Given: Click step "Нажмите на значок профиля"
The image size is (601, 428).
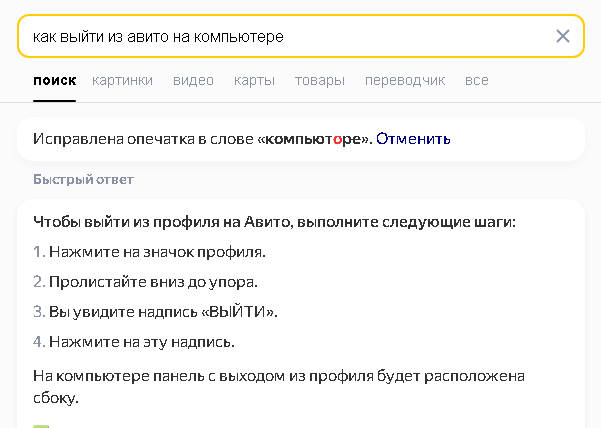Looking at the screenshot, I should (157, 252).
